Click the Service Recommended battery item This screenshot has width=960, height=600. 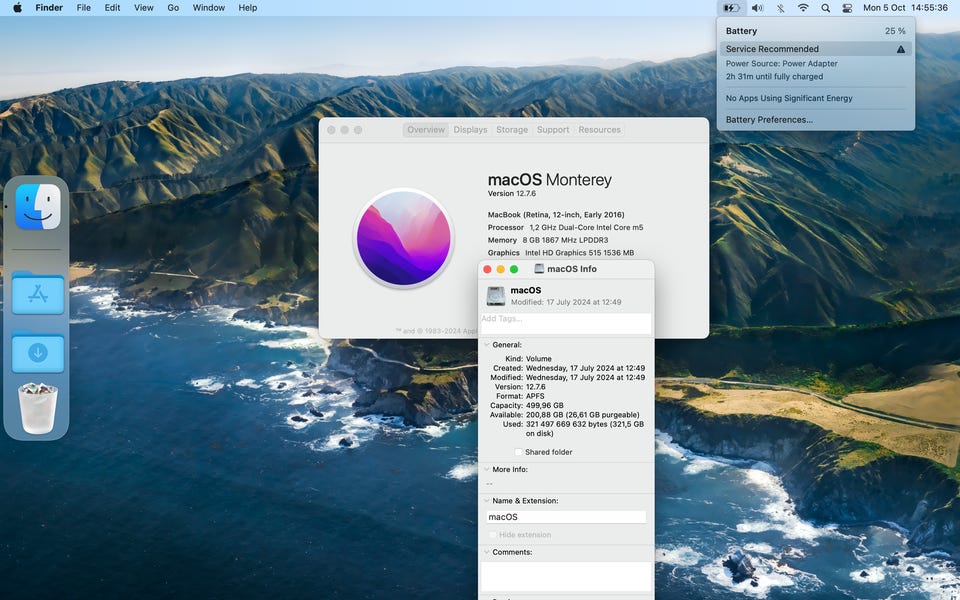click(x=816, y=49)
